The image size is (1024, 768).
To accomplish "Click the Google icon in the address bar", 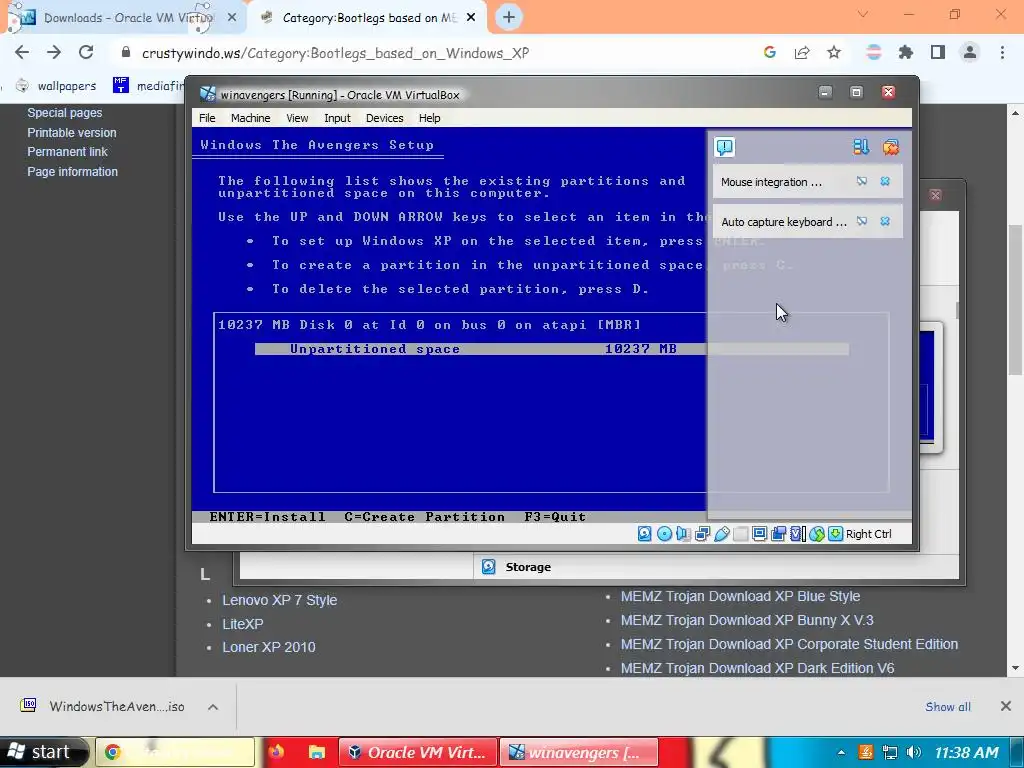I will pyautogui.click(x=770, y=52).
